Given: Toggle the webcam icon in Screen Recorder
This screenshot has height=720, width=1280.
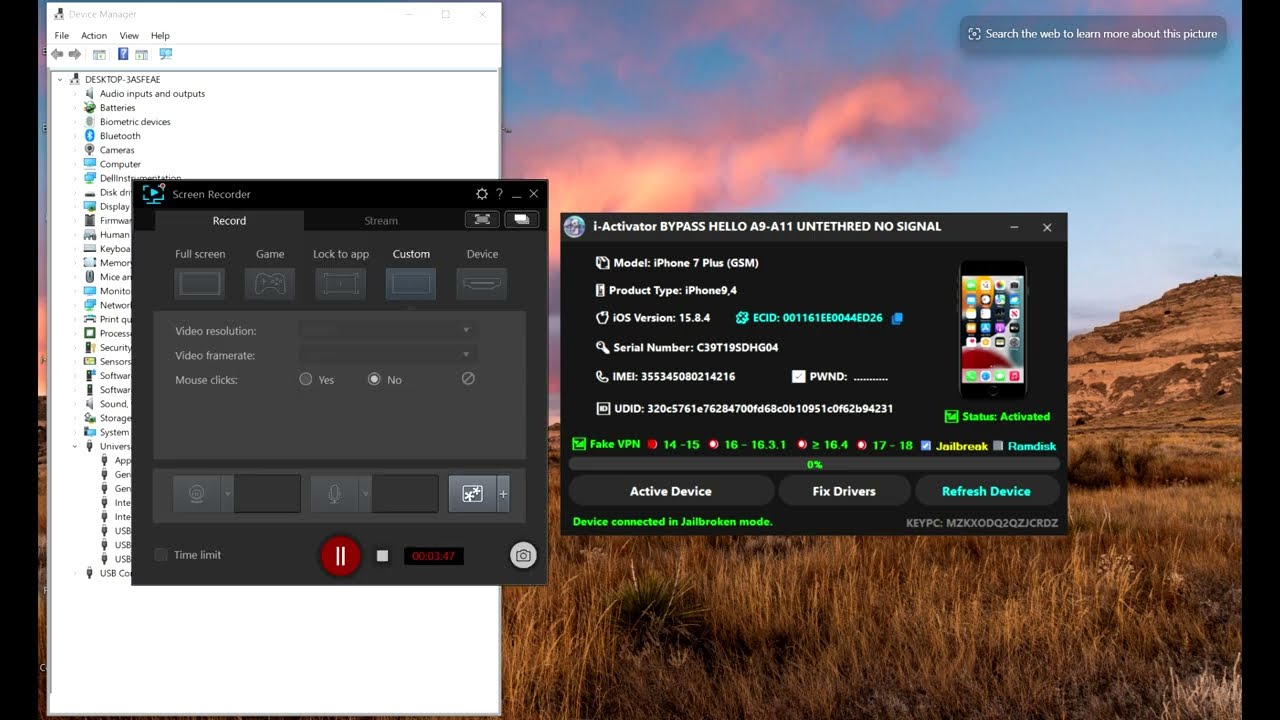Looking at the screenshot, I should point(197,493).
